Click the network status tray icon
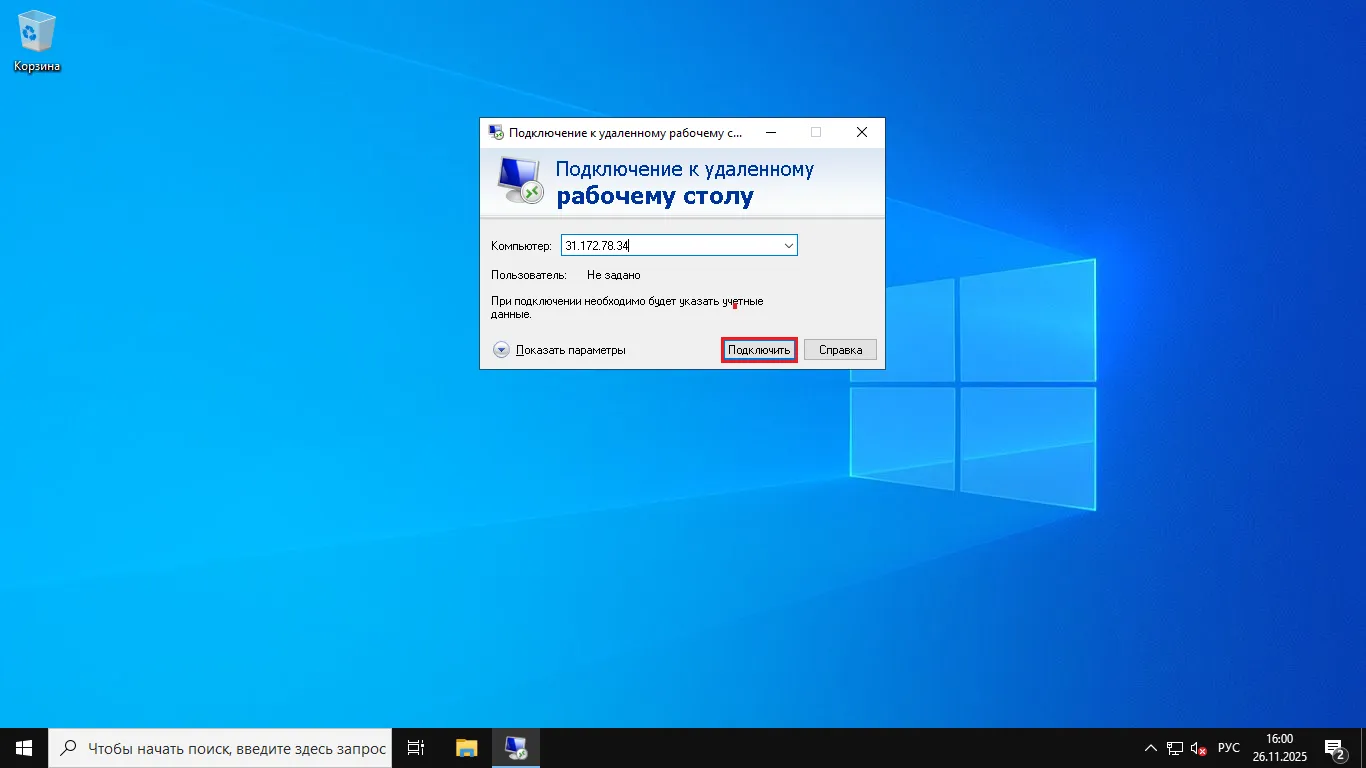1366x768 pixels. click(x=1175, y=748)
